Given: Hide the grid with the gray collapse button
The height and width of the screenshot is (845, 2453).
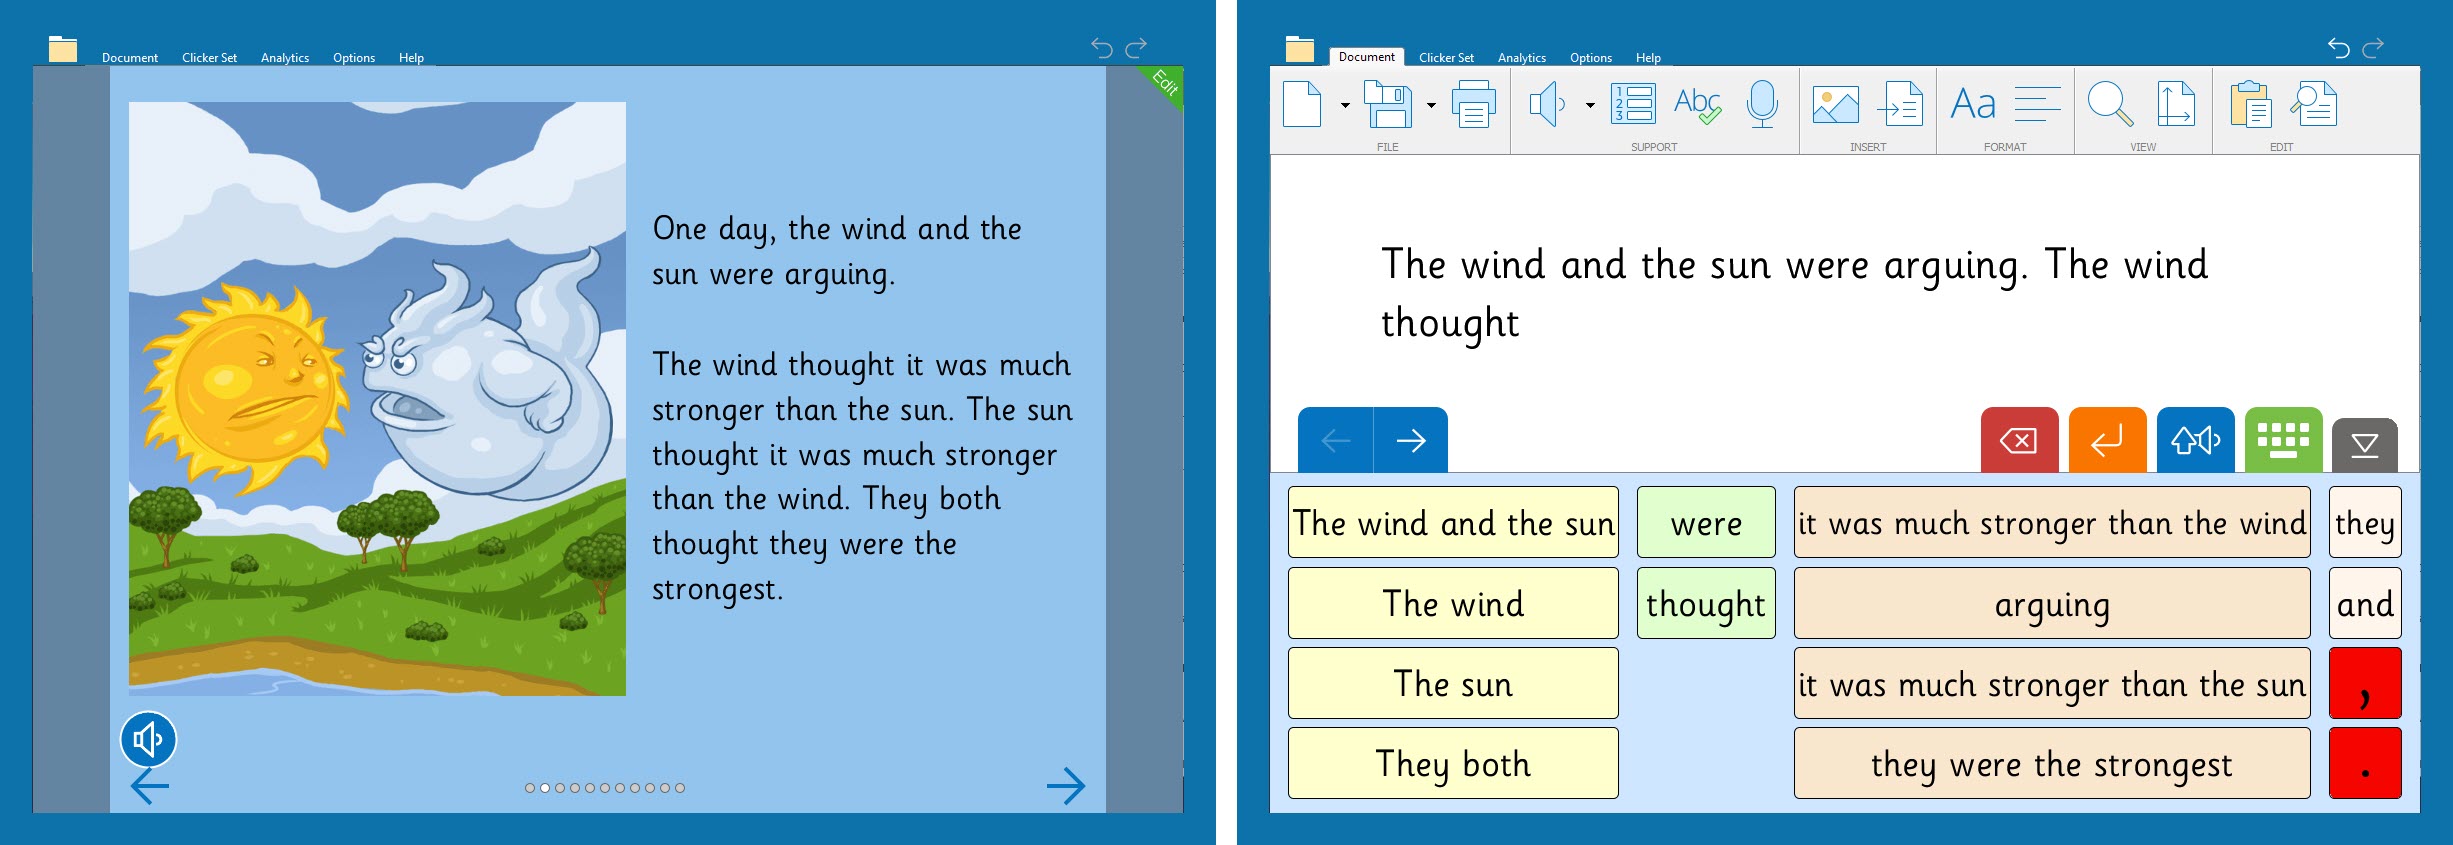Looking at the screenshot, I should 2364,444.
